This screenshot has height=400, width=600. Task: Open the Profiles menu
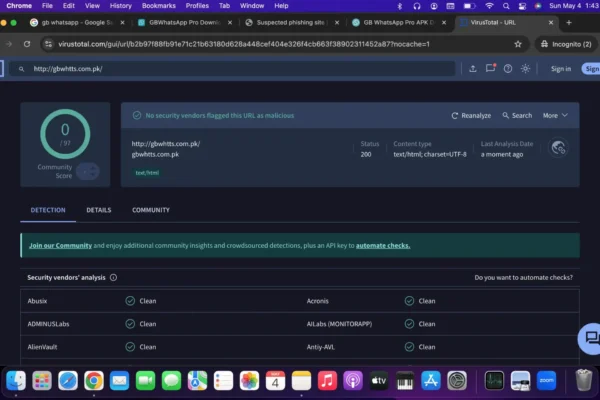197,6
